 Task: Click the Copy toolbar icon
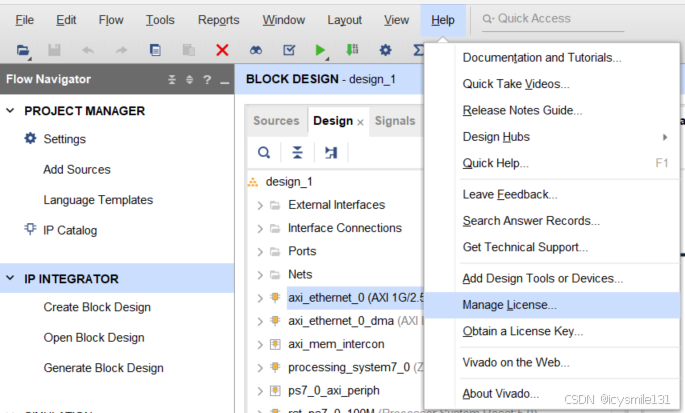coord(155,50)
